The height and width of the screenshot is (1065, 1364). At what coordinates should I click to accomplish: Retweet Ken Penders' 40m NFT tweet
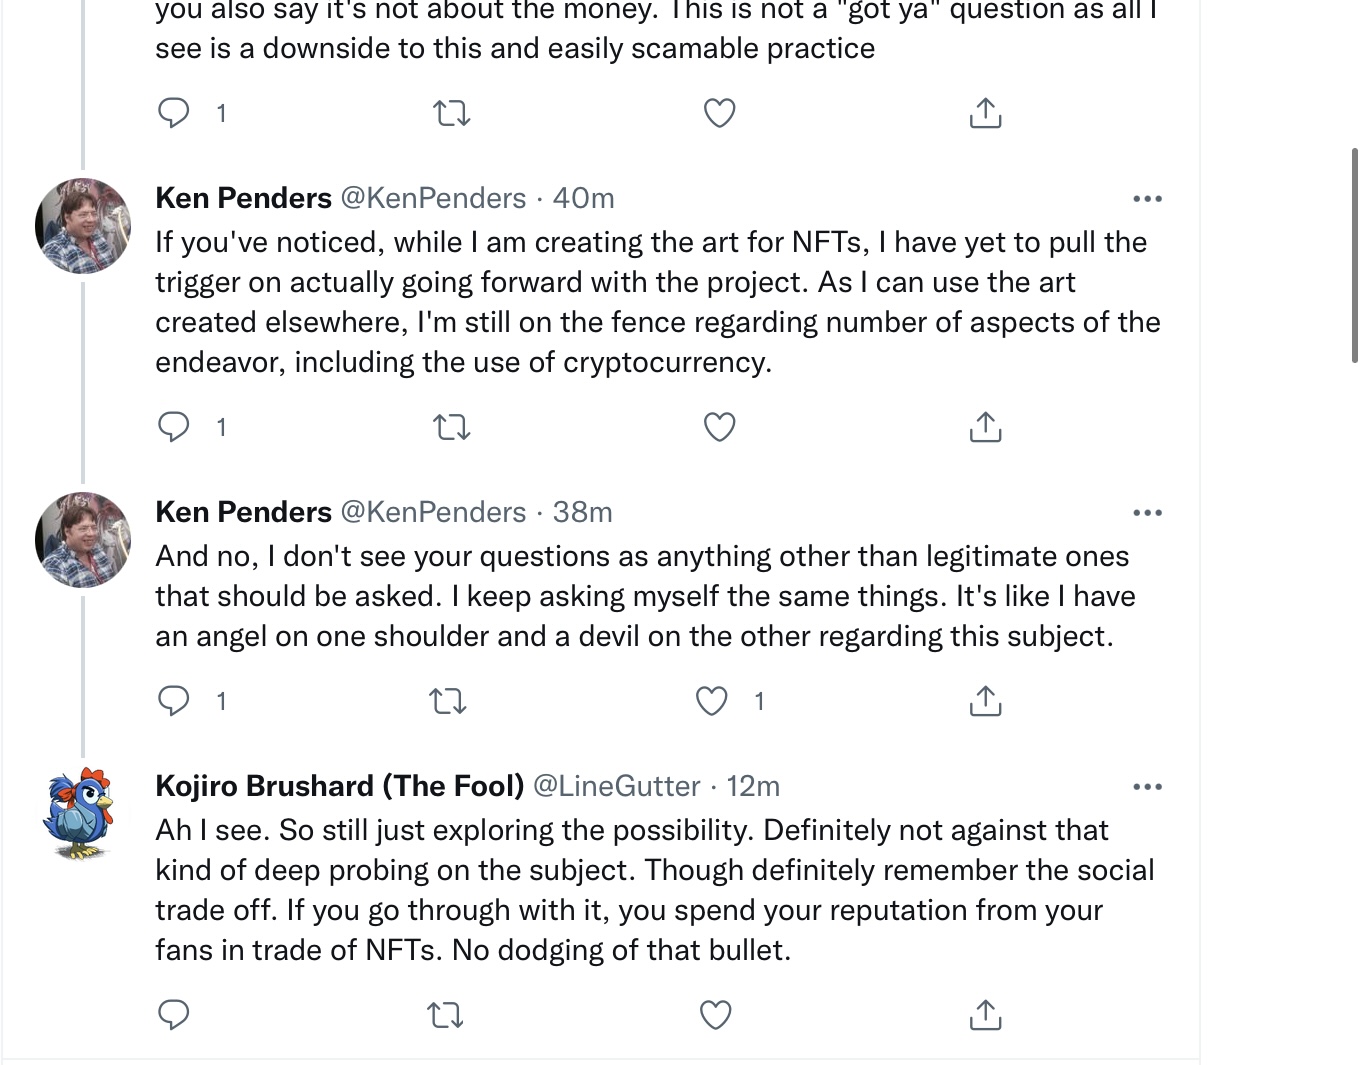tap(451, 427)
